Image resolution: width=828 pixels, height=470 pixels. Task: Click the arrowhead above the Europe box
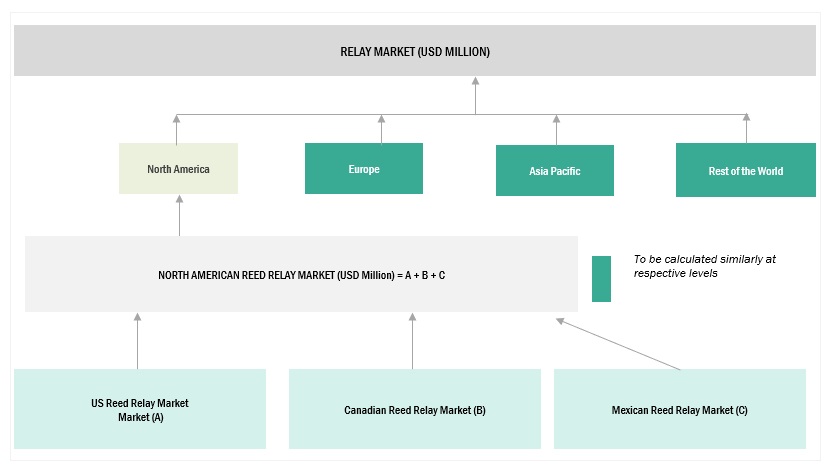(x=381, y=120)
